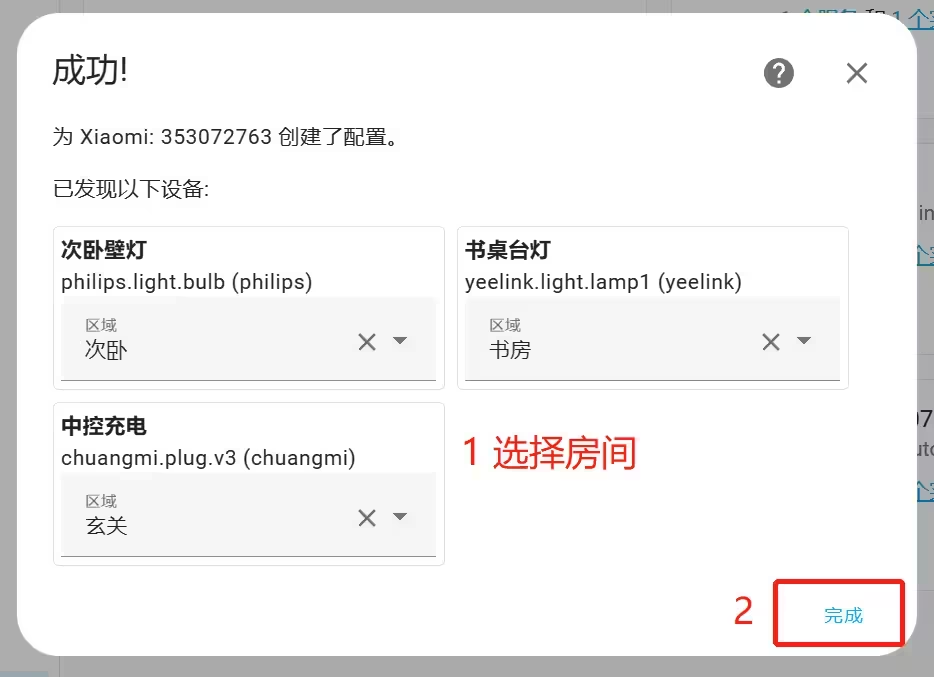Image resolution: width=934 pixels, height=677 pixels.
Task: Close the 成功! dialog with X
Action: coord(857,73)
